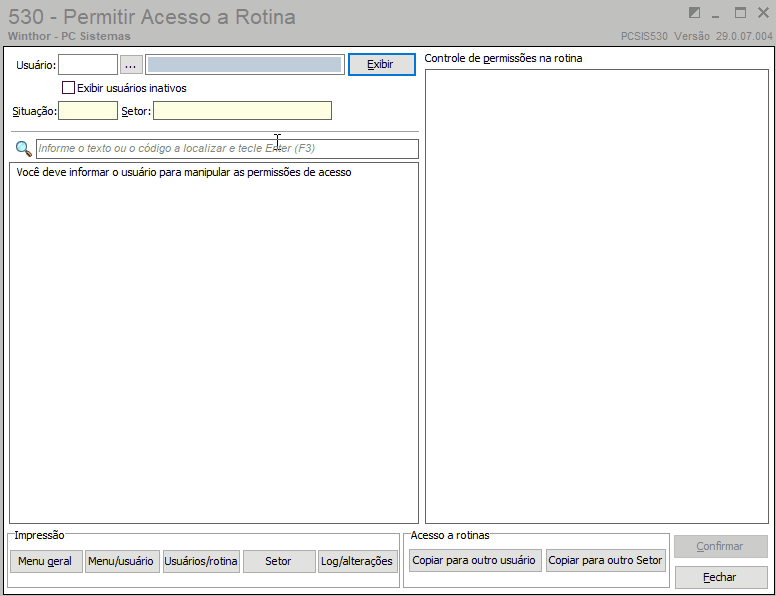Click the Setor print button
The image size is (776, 596).
[x=279, y=561]
